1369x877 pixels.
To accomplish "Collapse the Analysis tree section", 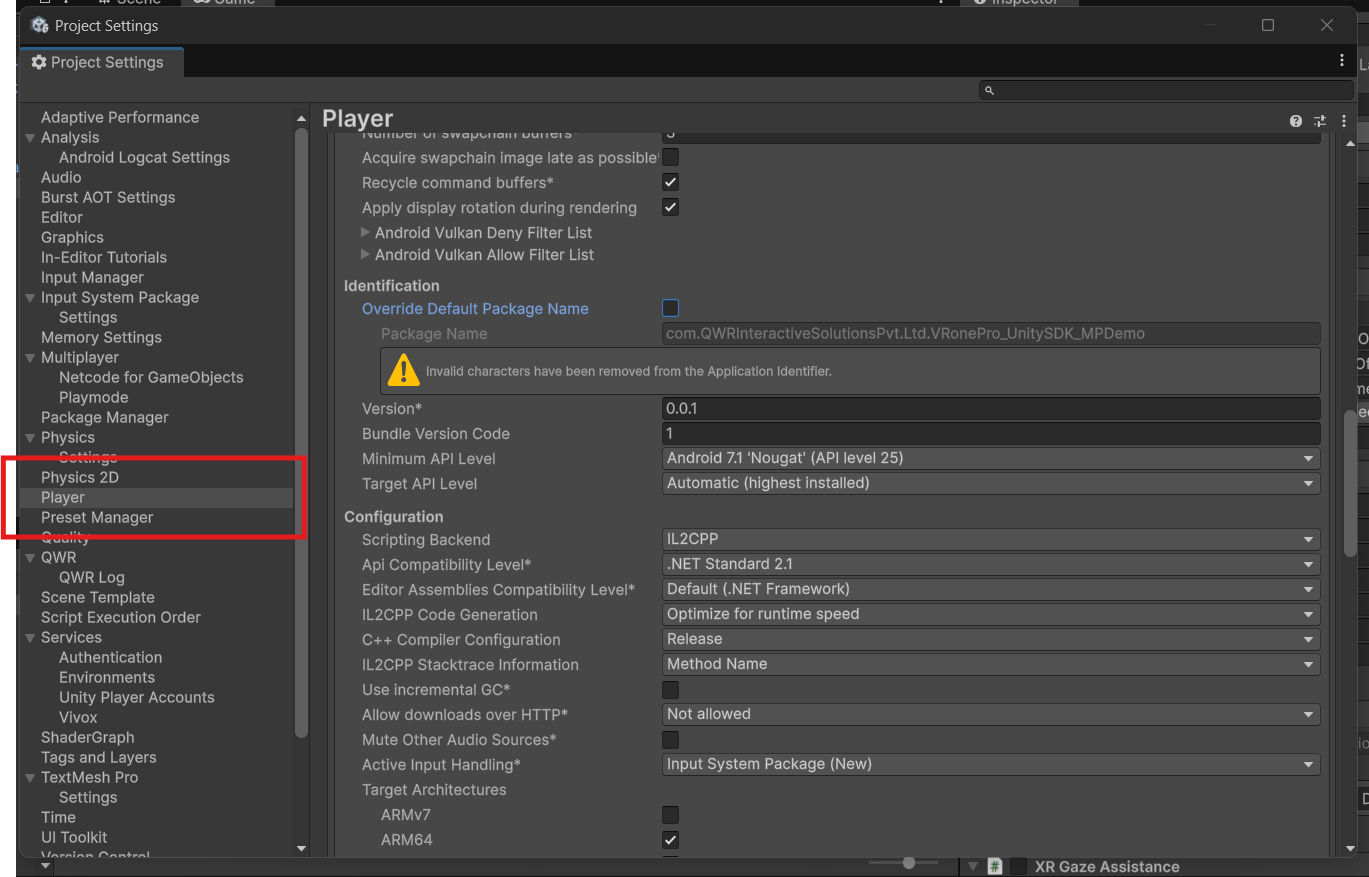I will click(30, 137).
